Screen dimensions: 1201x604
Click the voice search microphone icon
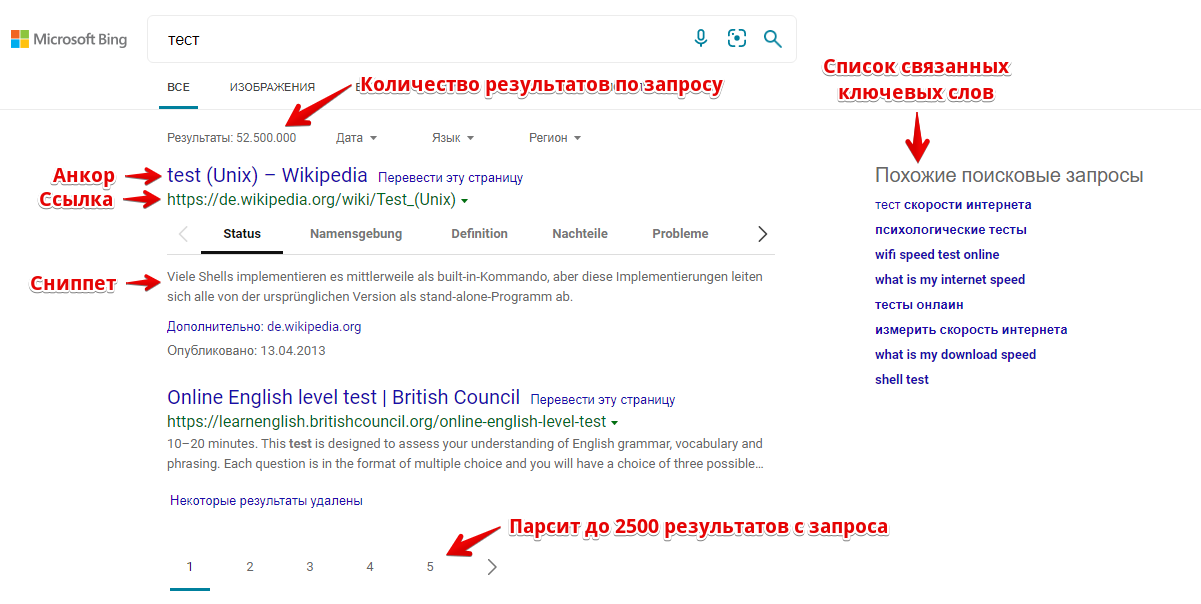pos(701,38)
